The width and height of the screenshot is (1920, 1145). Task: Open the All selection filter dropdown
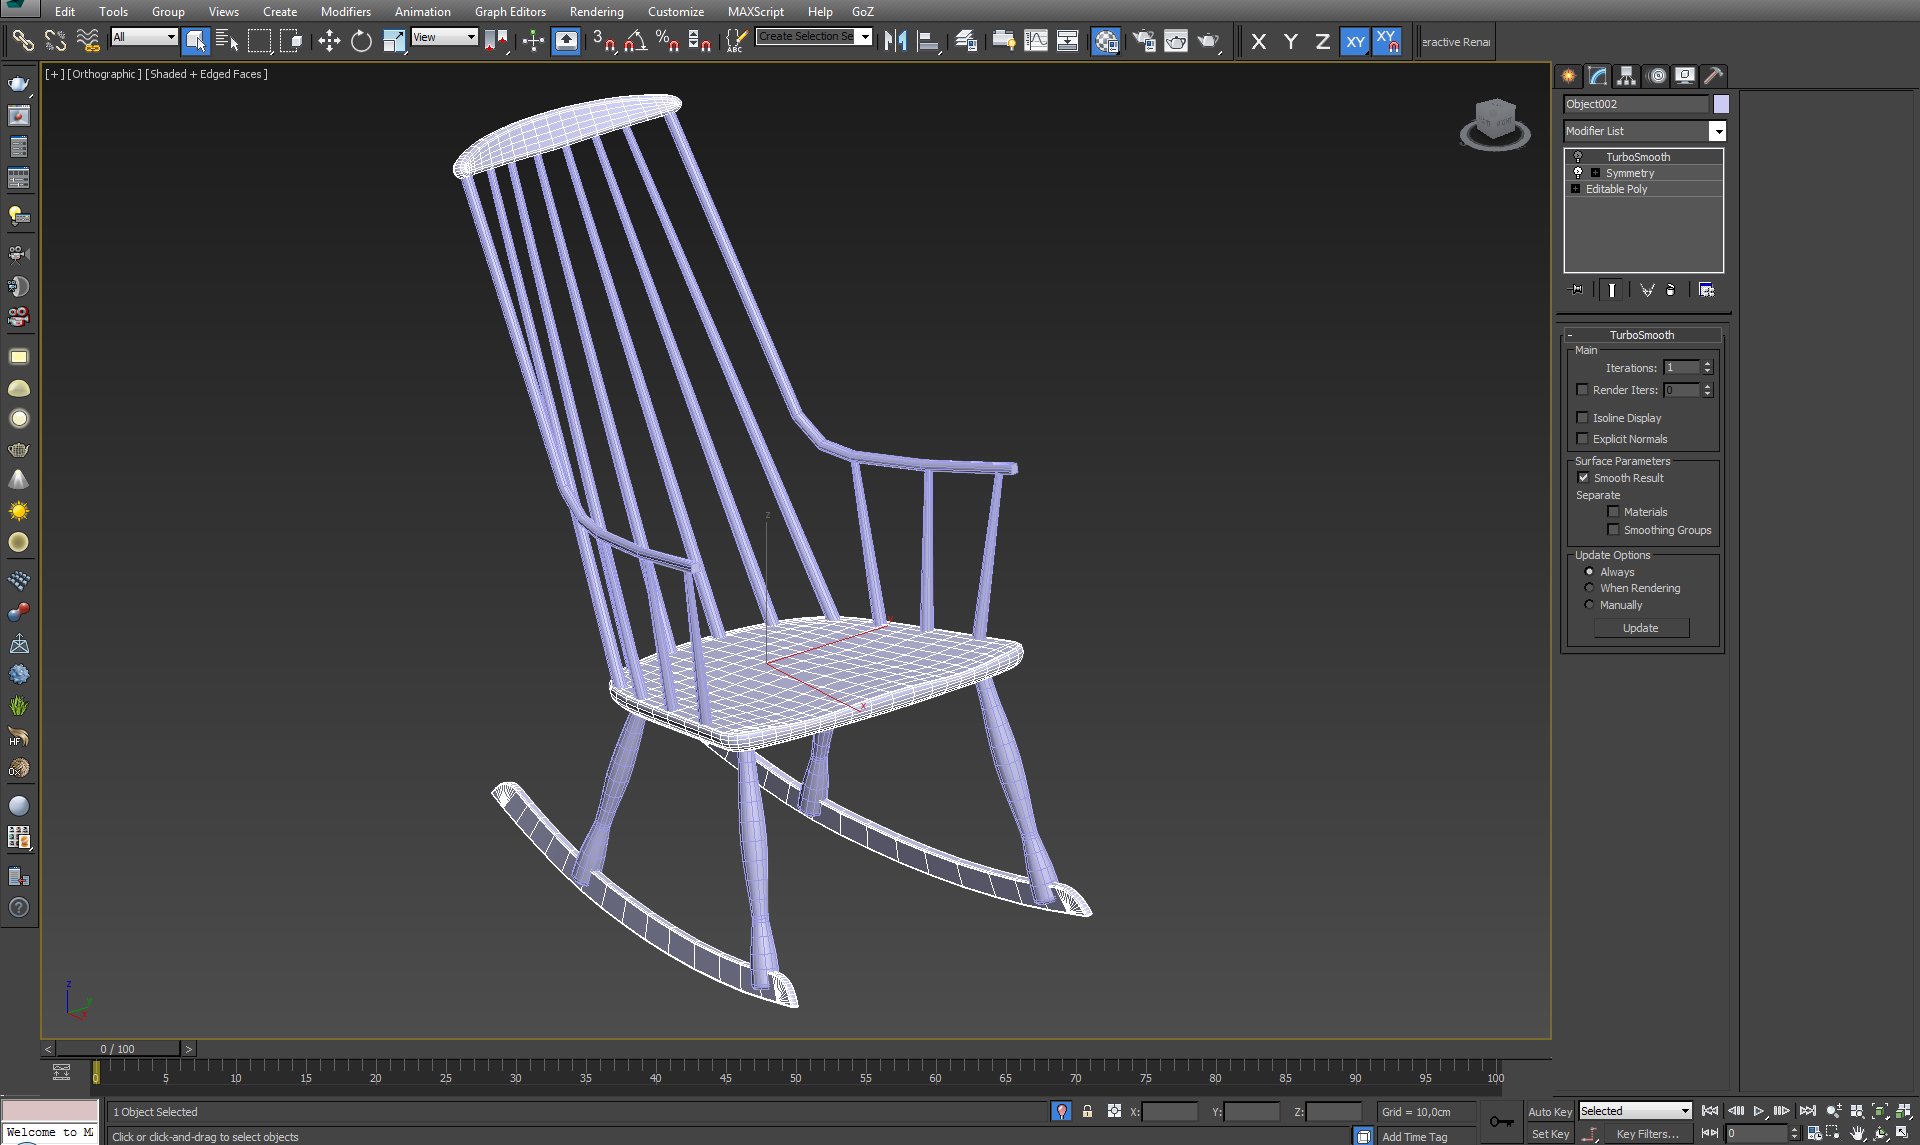tap(144, 37)
